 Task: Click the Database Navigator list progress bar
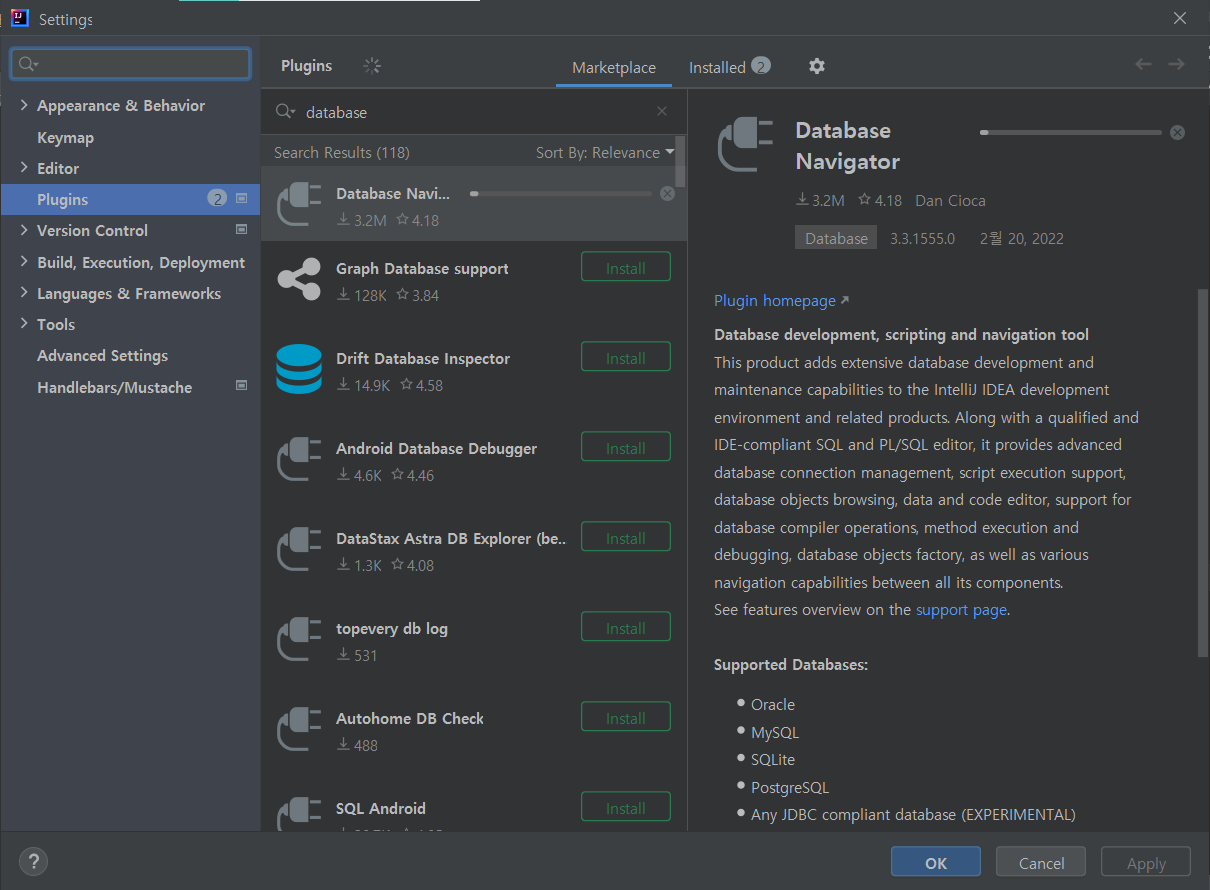(x=561, y=193)
